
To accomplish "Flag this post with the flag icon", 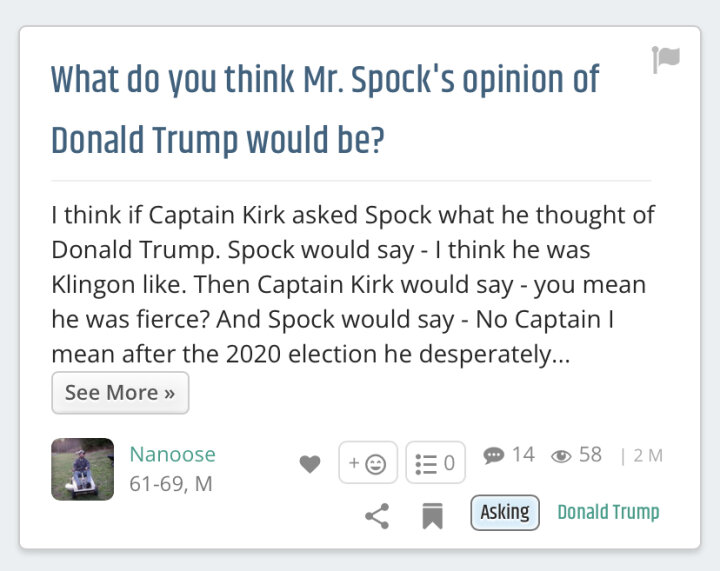I will tap(666, 60).
